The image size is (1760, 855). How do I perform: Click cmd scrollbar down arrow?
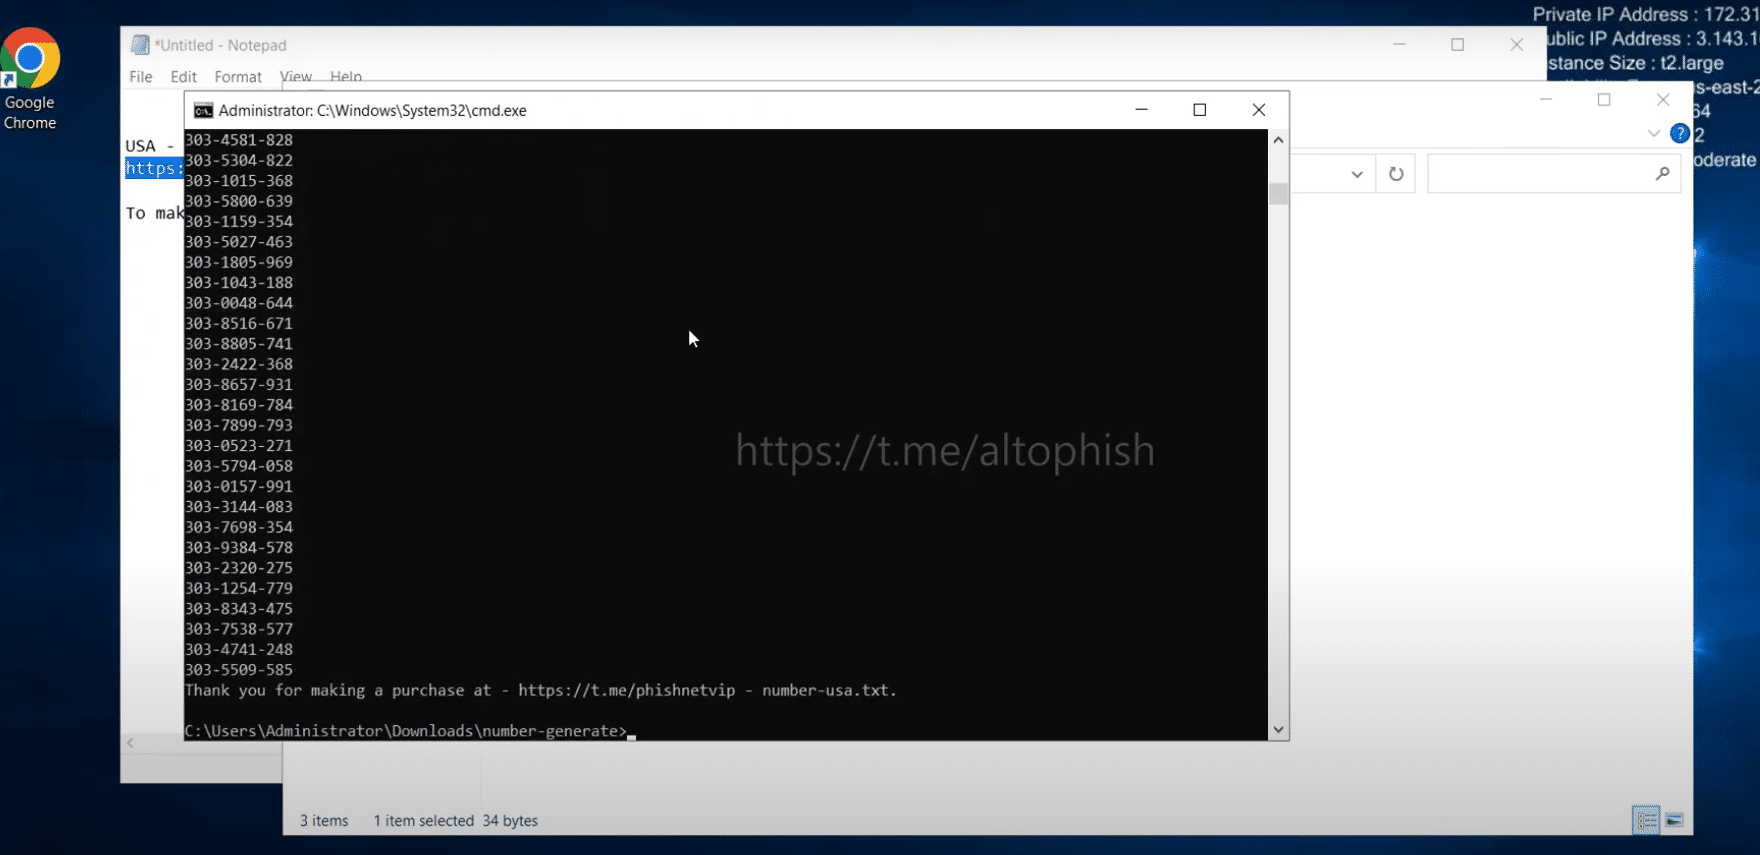pyautogui.click(x=1278, y=730)
